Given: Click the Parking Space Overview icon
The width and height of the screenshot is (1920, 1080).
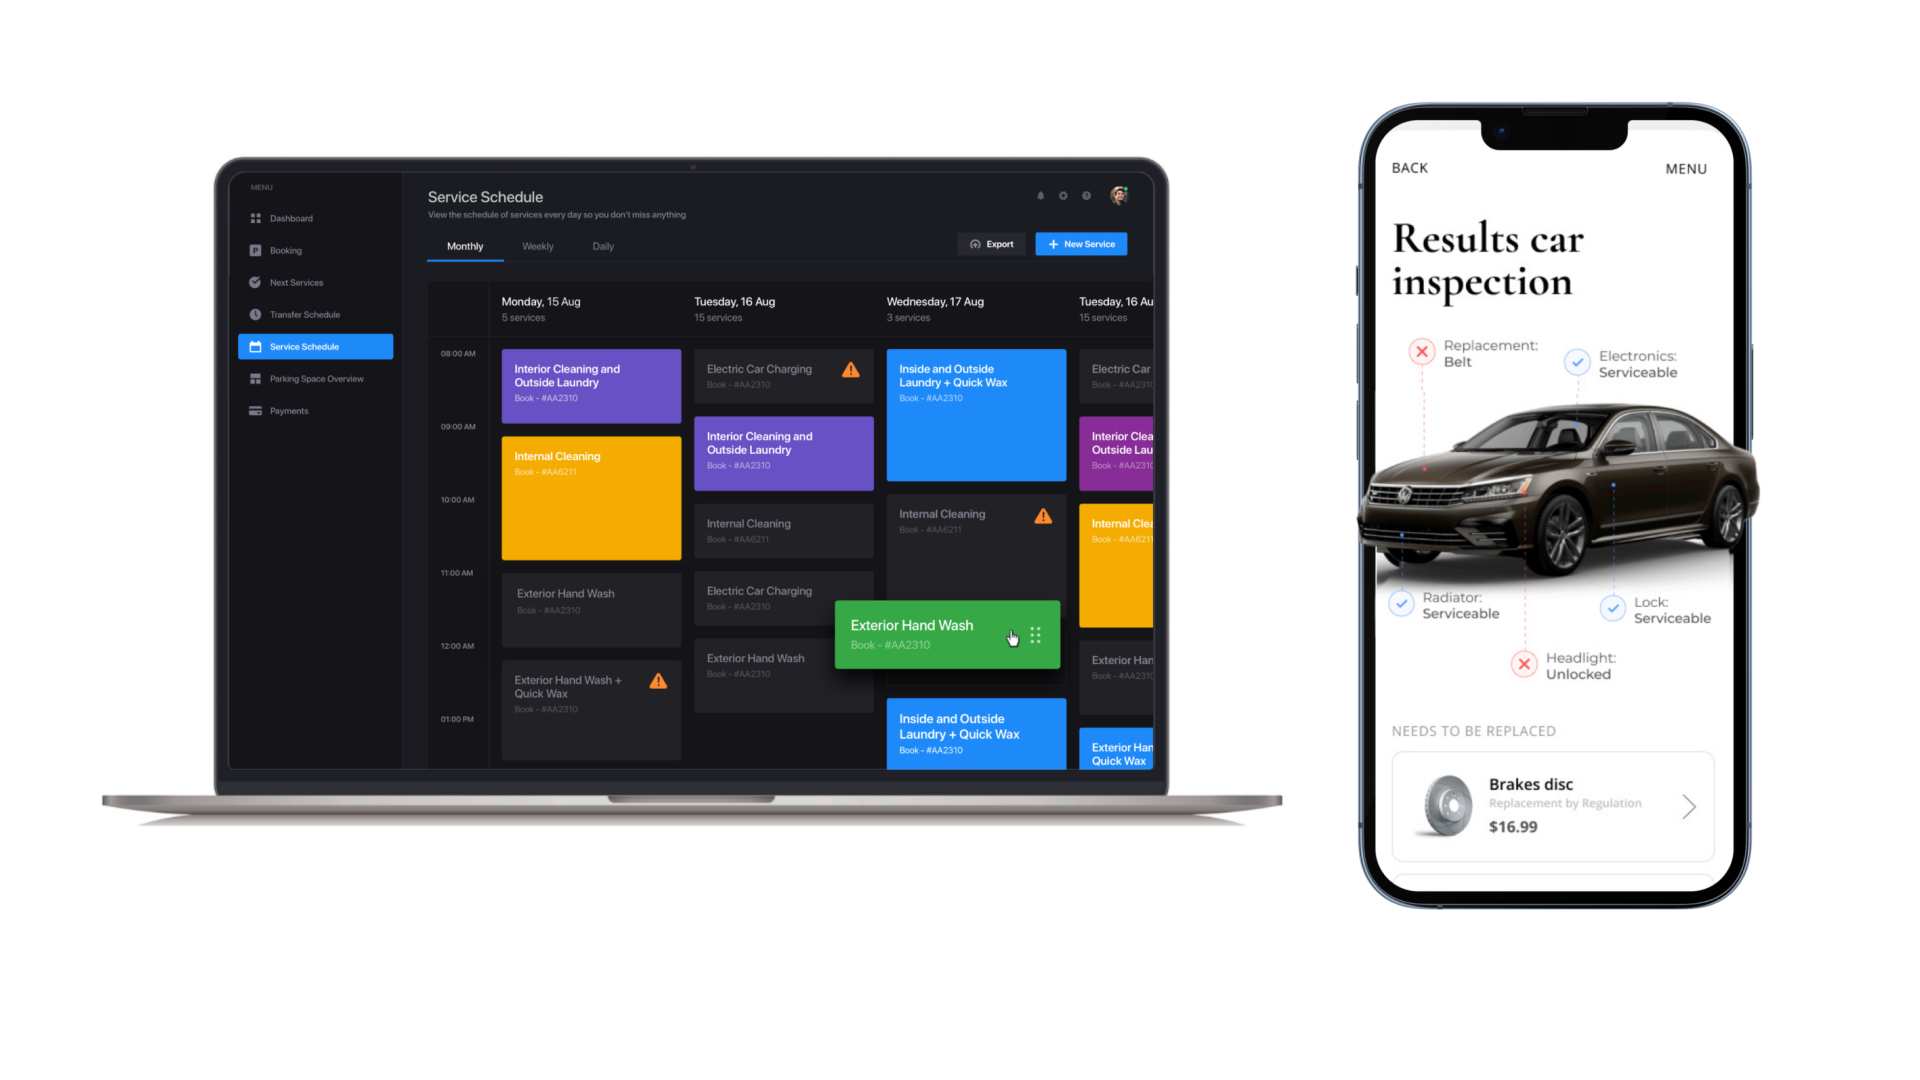Looking at the screenshot, I should tap(256, 377).
